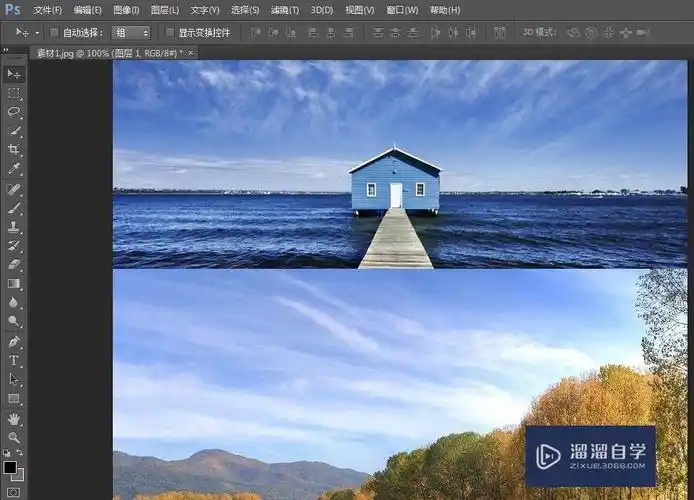Activate the Hand tool
694x500 pixels.
pyautogui.click(x=14, y=419)
